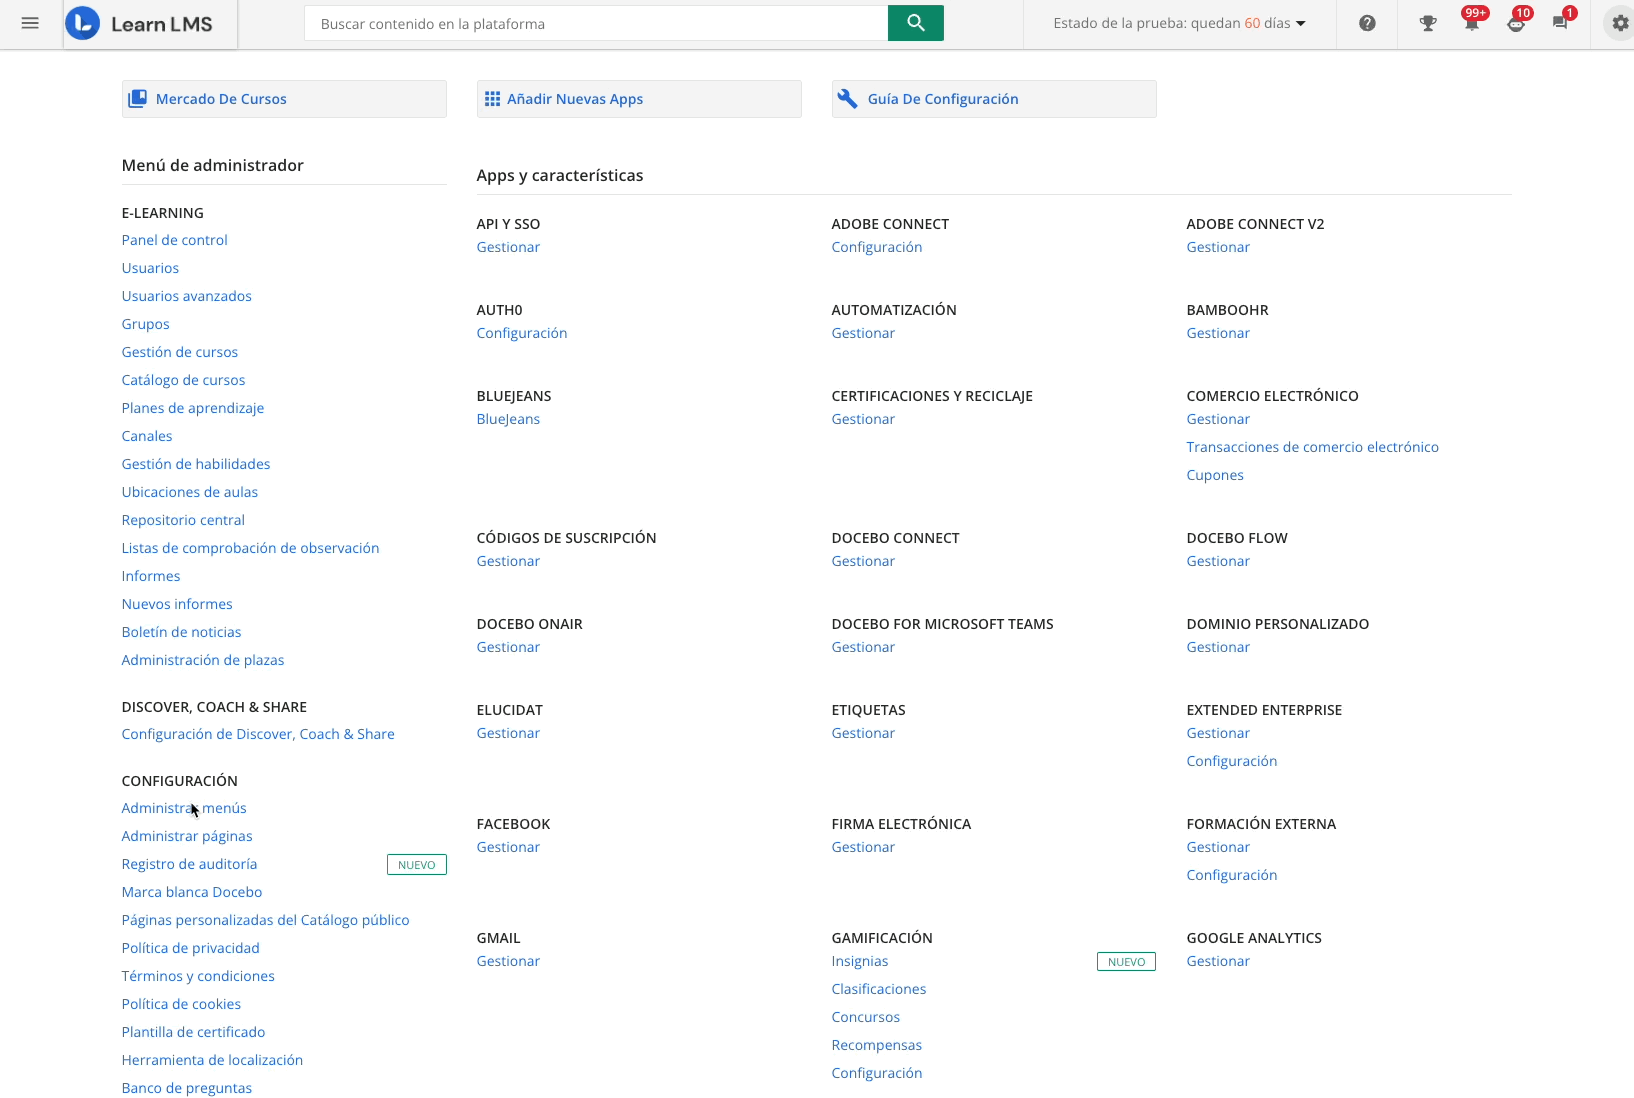
Task: Open Páginas personalizadas del Catálogo público
Action: tap(265, 920)
